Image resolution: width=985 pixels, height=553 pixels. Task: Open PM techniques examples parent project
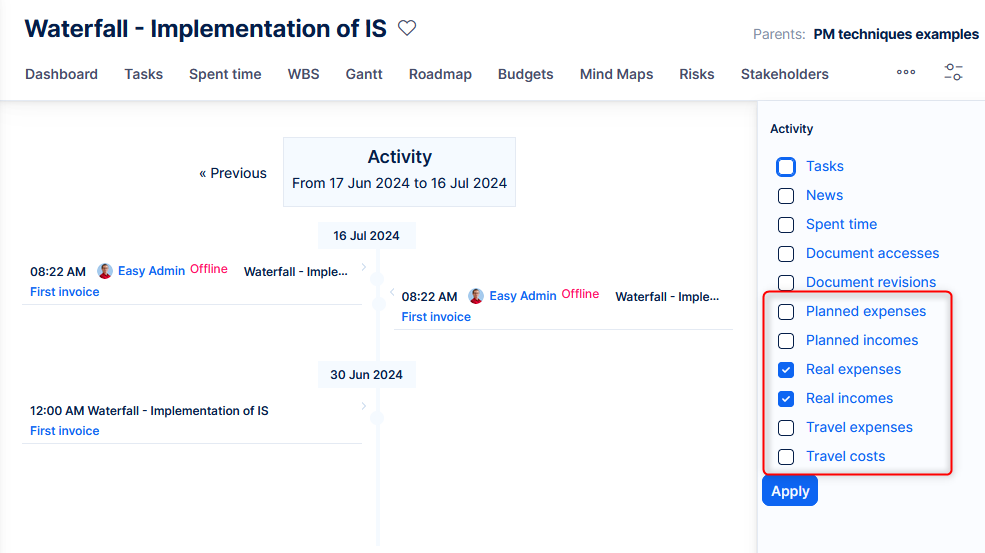point(896,34)
